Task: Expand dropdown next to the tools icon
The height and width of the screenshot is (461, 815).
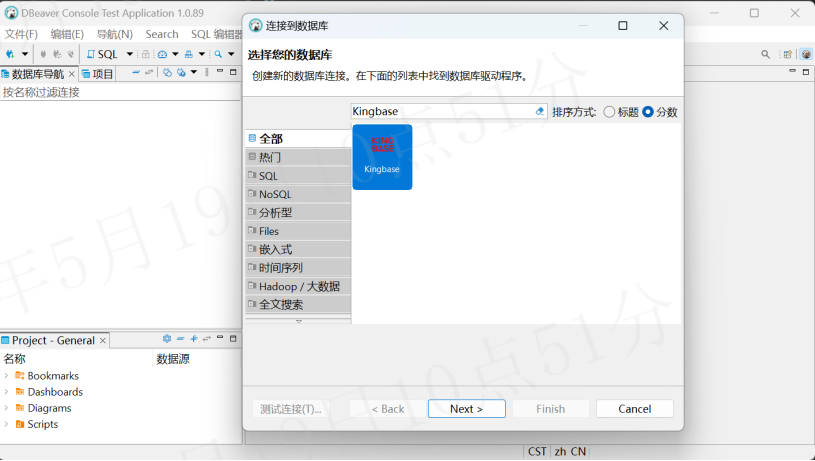Action: pos(202,54)
